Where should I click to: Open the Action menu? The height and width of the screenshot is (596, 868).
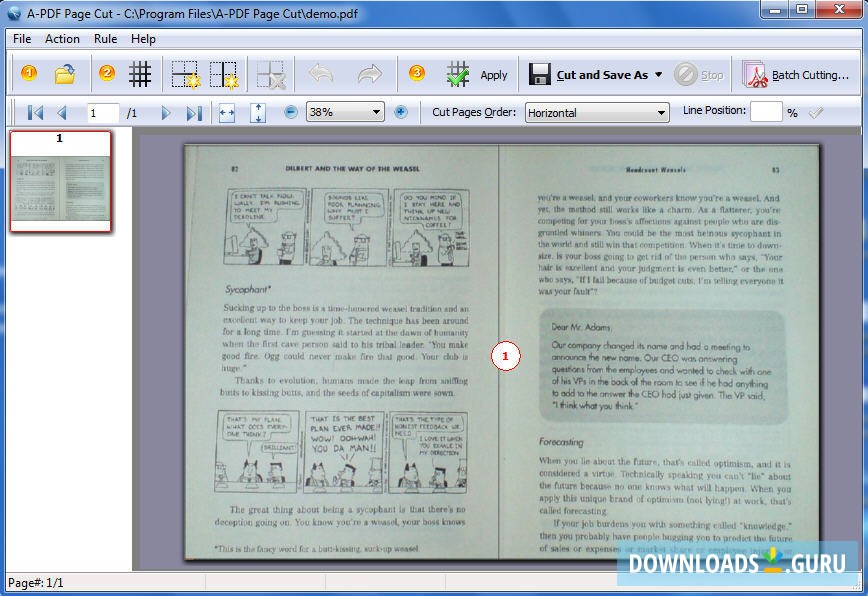click(62, 39)
